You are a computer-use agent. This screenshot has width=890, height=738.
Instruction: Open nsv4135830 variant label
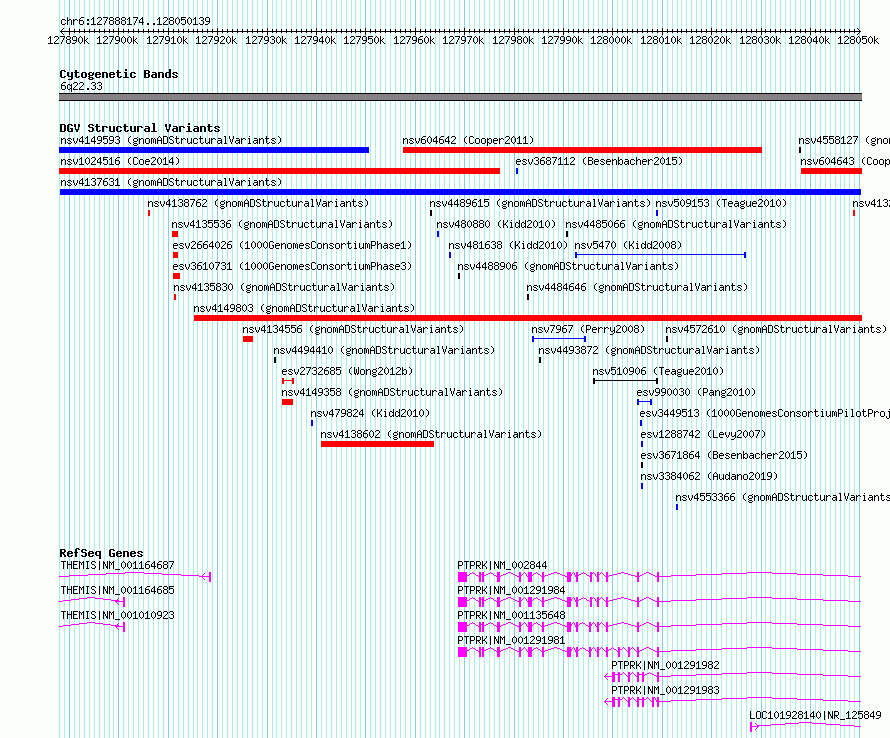click(284, 287)
